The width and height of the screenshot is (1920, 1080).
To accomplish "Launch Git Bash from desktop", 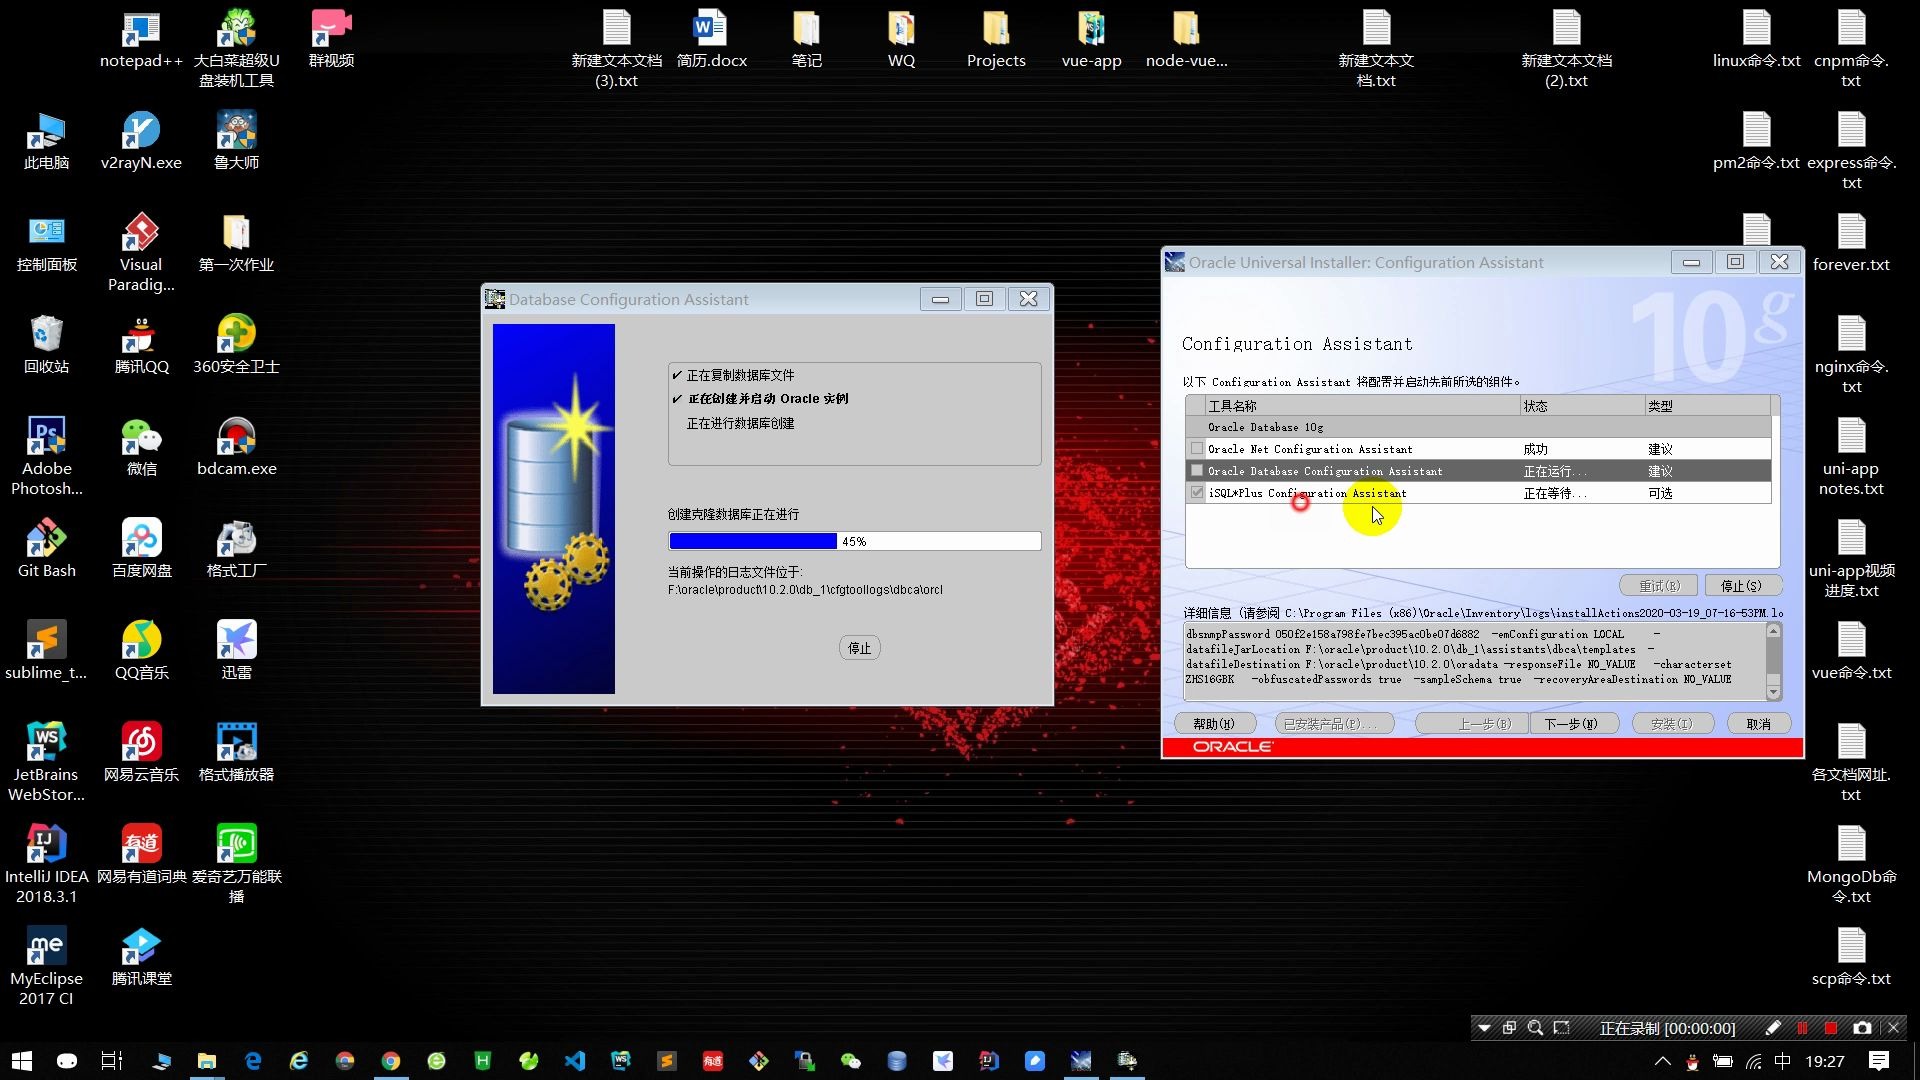I will coord(46,549).
